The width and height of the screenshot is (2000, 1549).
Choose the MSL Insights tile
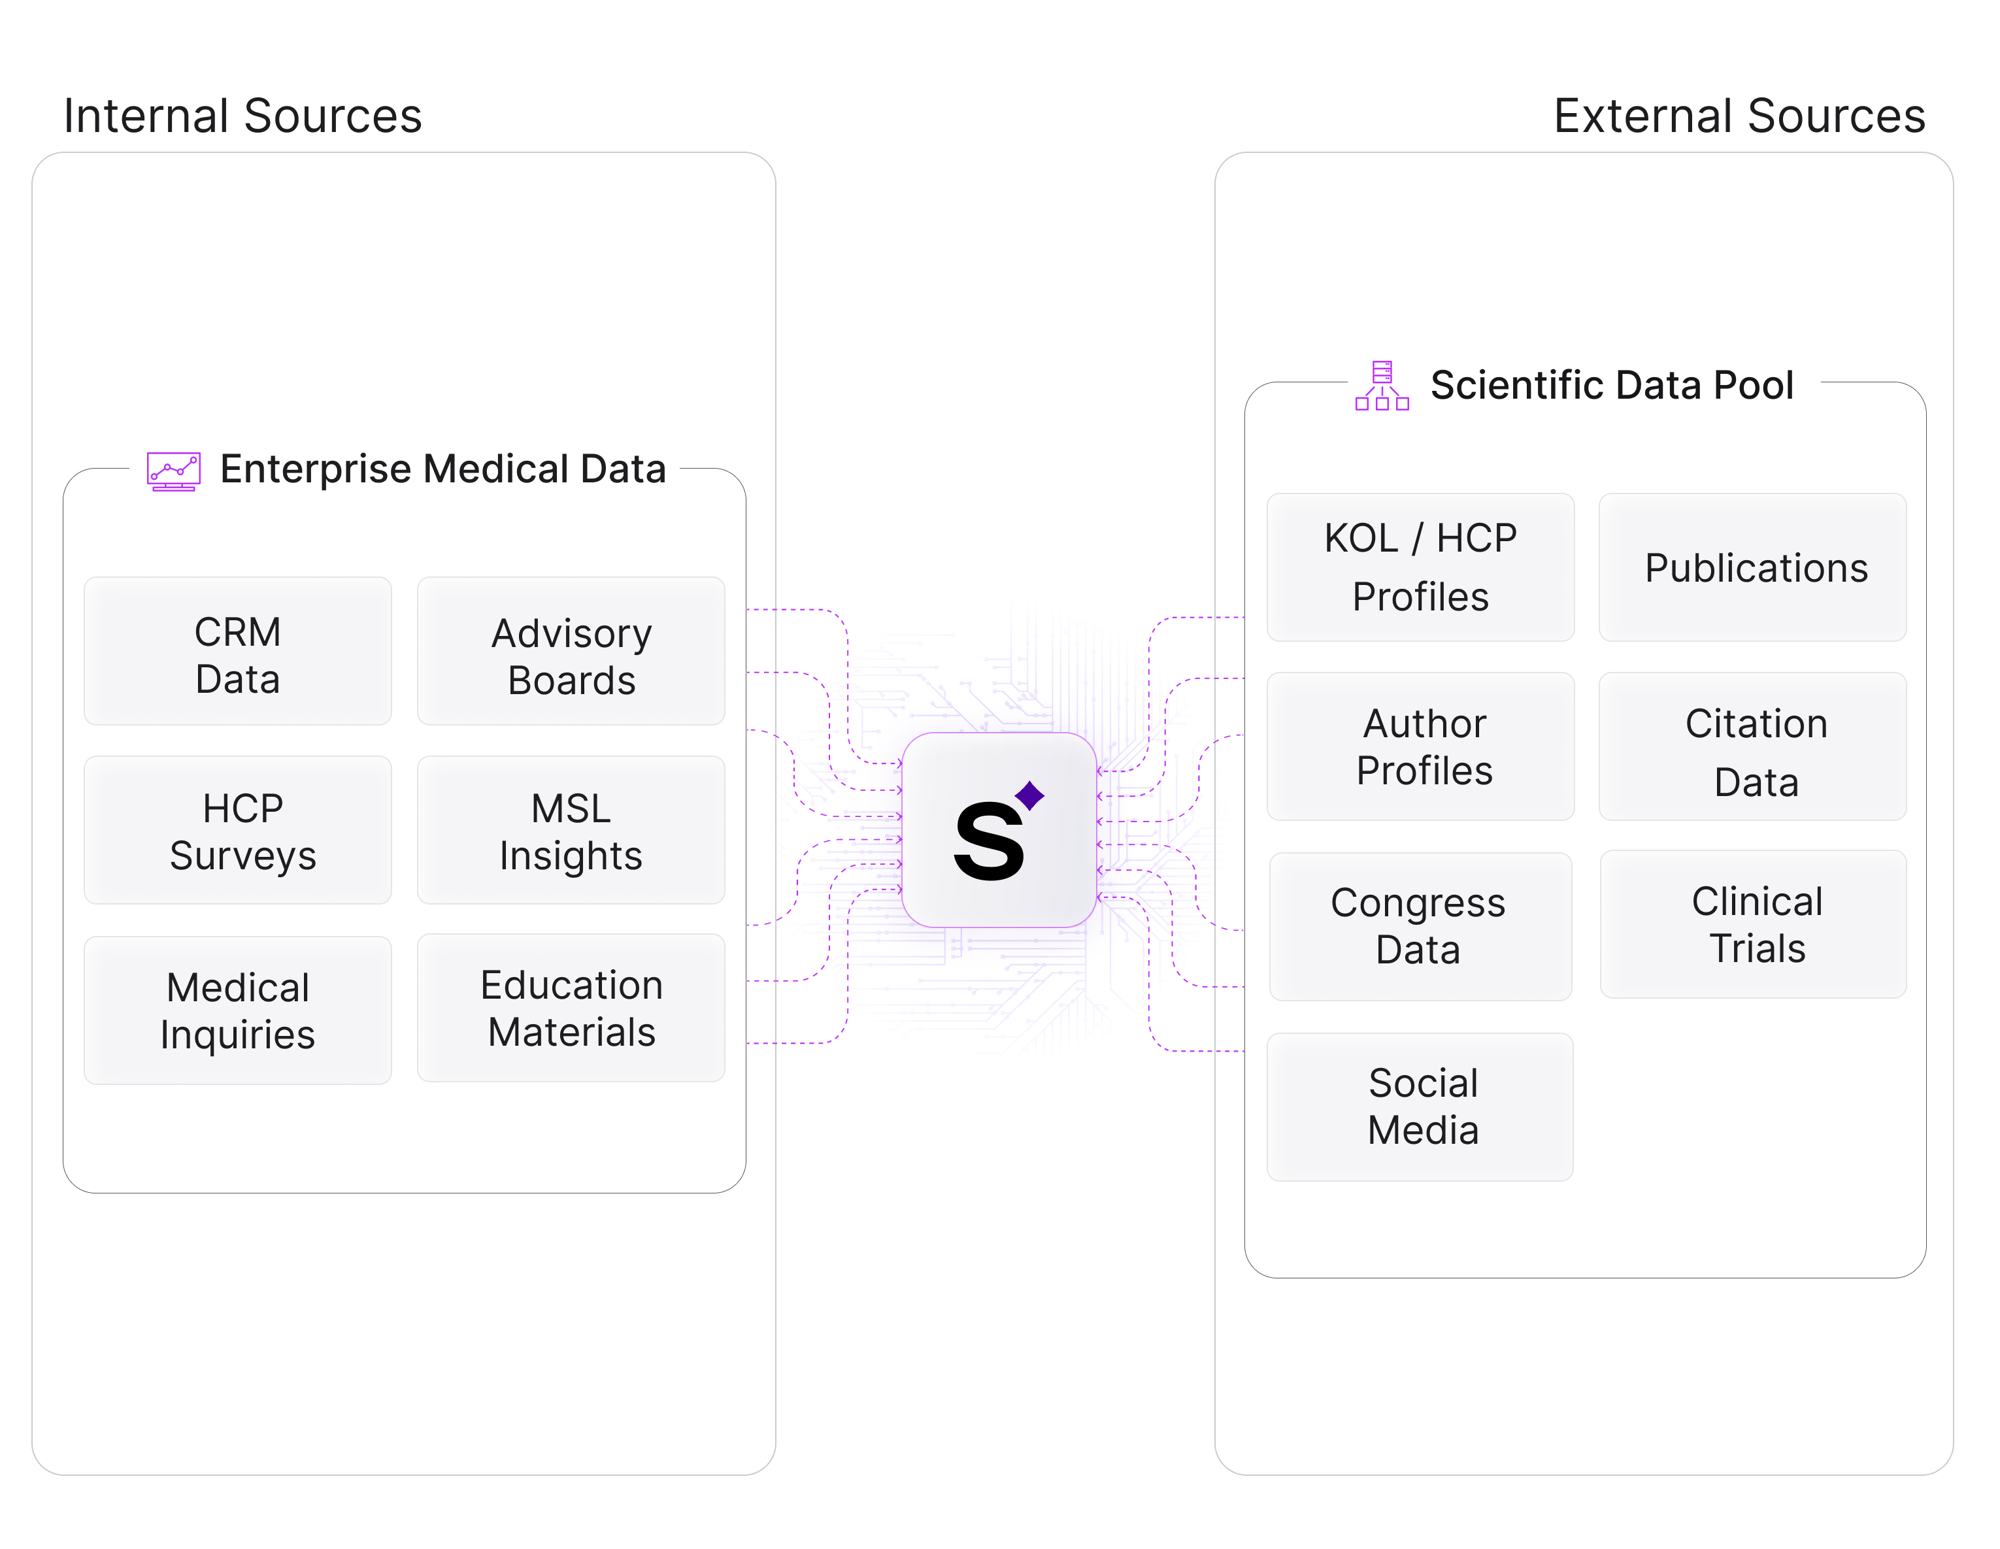point(571,830)
